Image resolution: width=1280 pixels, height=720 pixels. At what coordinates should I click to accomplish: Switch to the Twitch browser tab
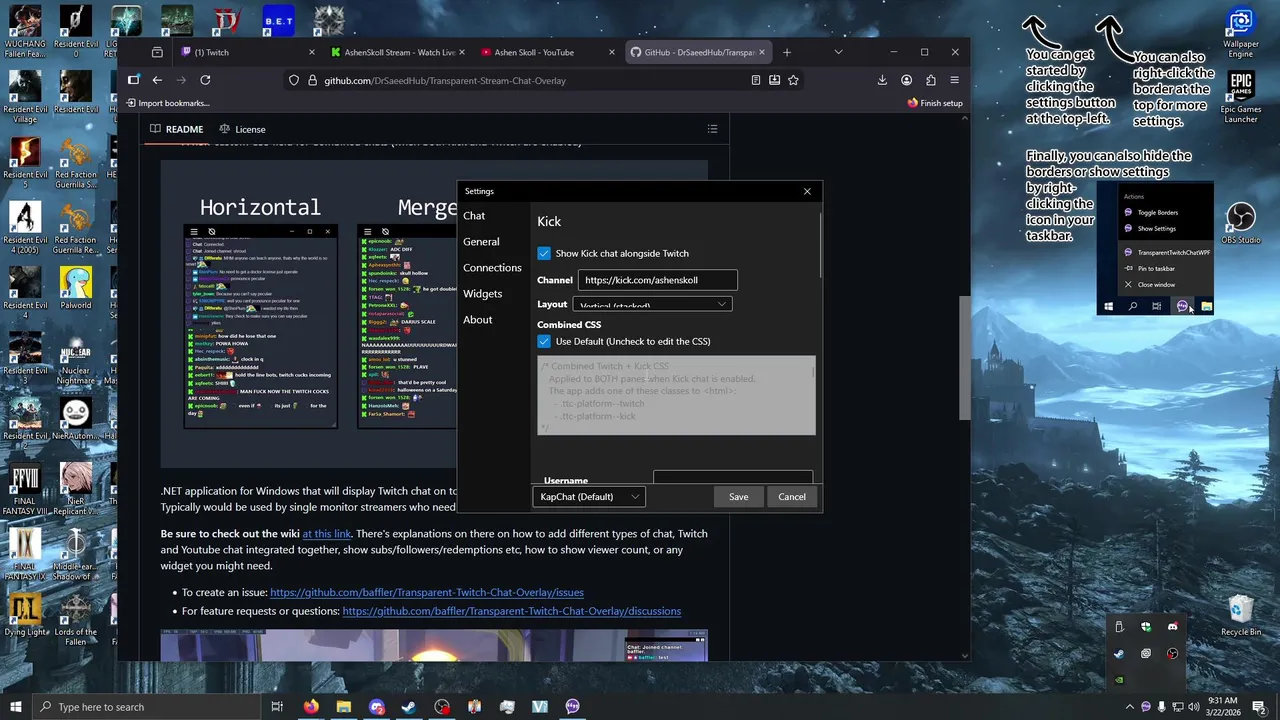pos(249,52)
